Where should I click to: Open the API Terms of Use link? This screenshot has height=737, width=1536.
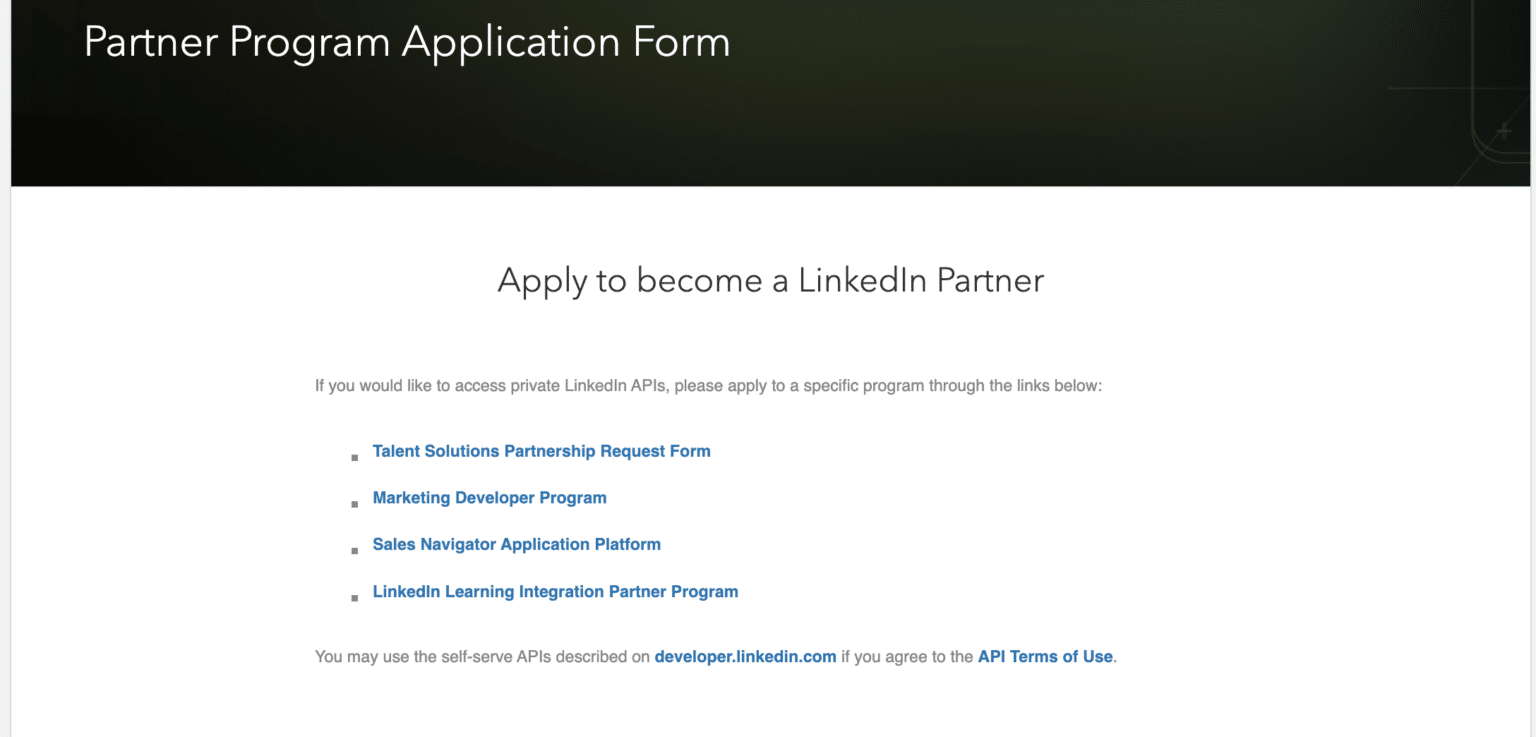1044,656
